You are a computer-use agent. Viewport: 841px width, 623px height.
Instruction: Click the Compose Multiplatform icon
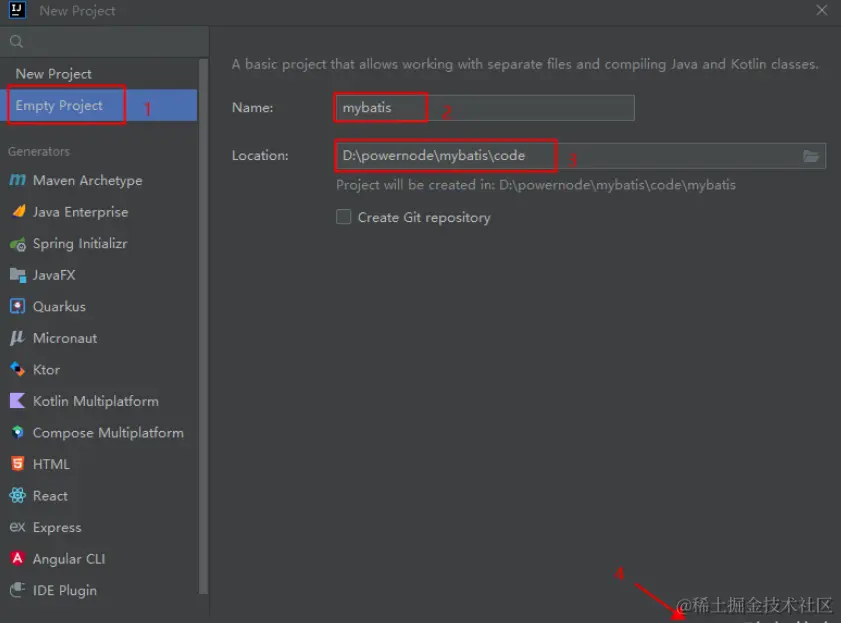[x=18, y=432]
